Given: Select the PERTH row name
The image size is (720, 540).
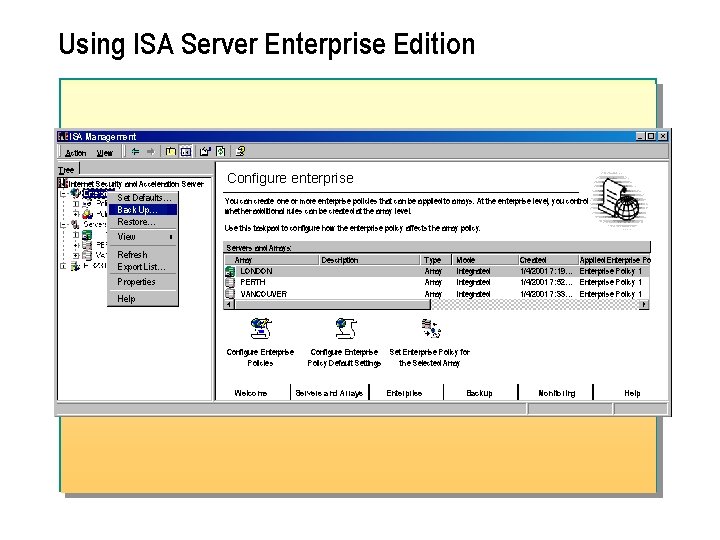Looking at the screenshot, I should 253,282.
